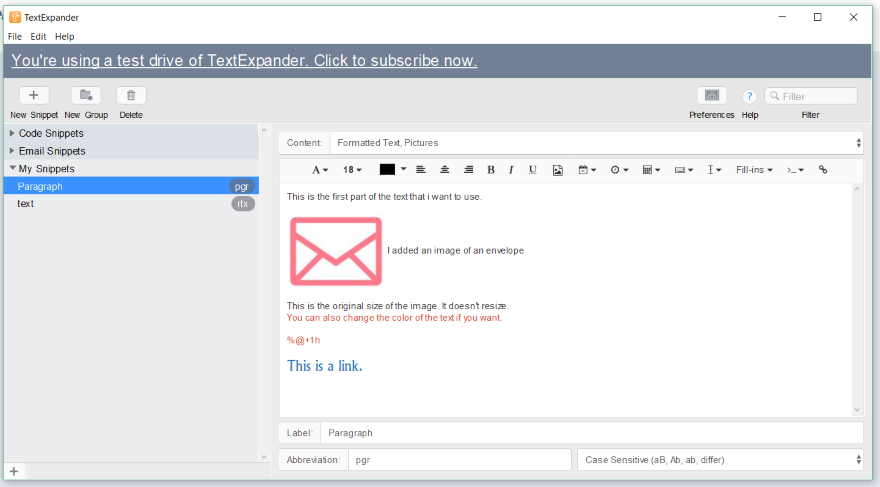Click the New Snippet plus button
Image resolution: width=880 pixels, height=487 pixels.
(x=34, y=95)
